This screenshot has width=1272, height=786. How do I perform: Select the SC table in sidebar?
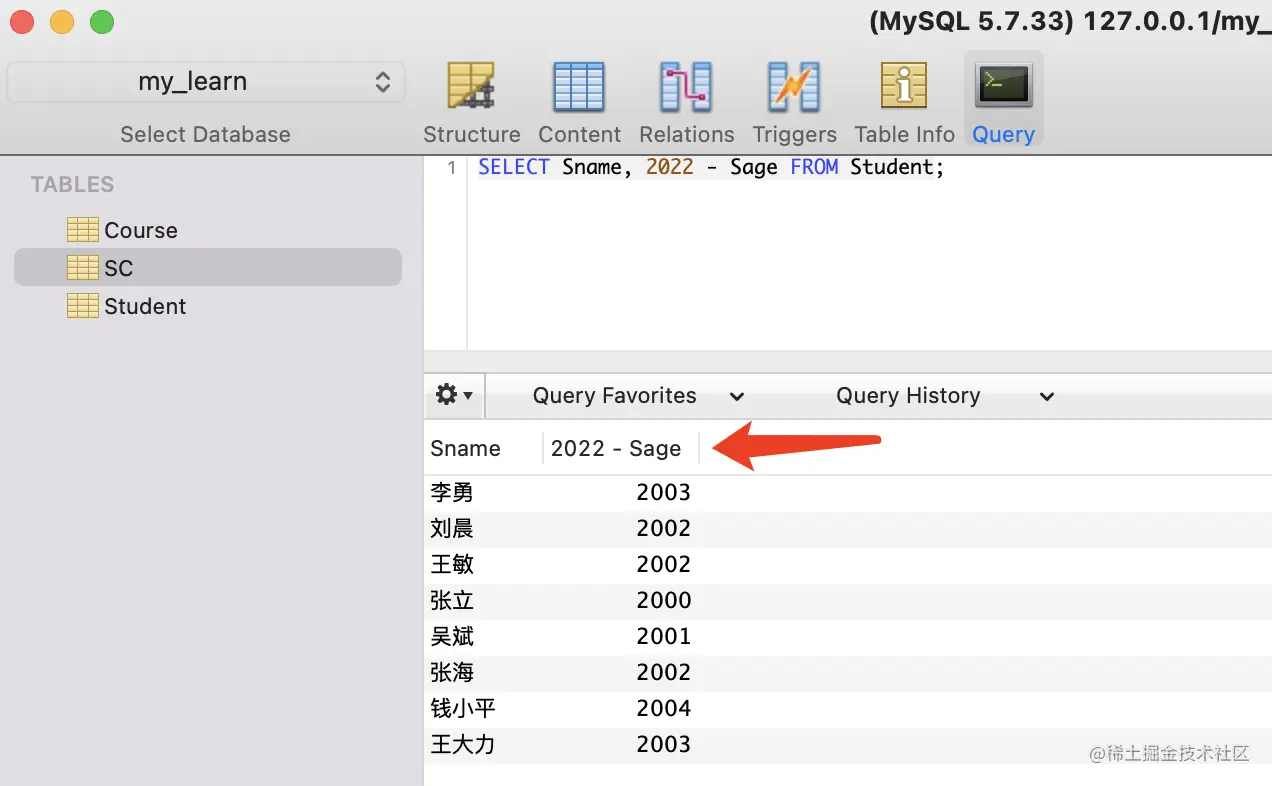coord(207,268)
